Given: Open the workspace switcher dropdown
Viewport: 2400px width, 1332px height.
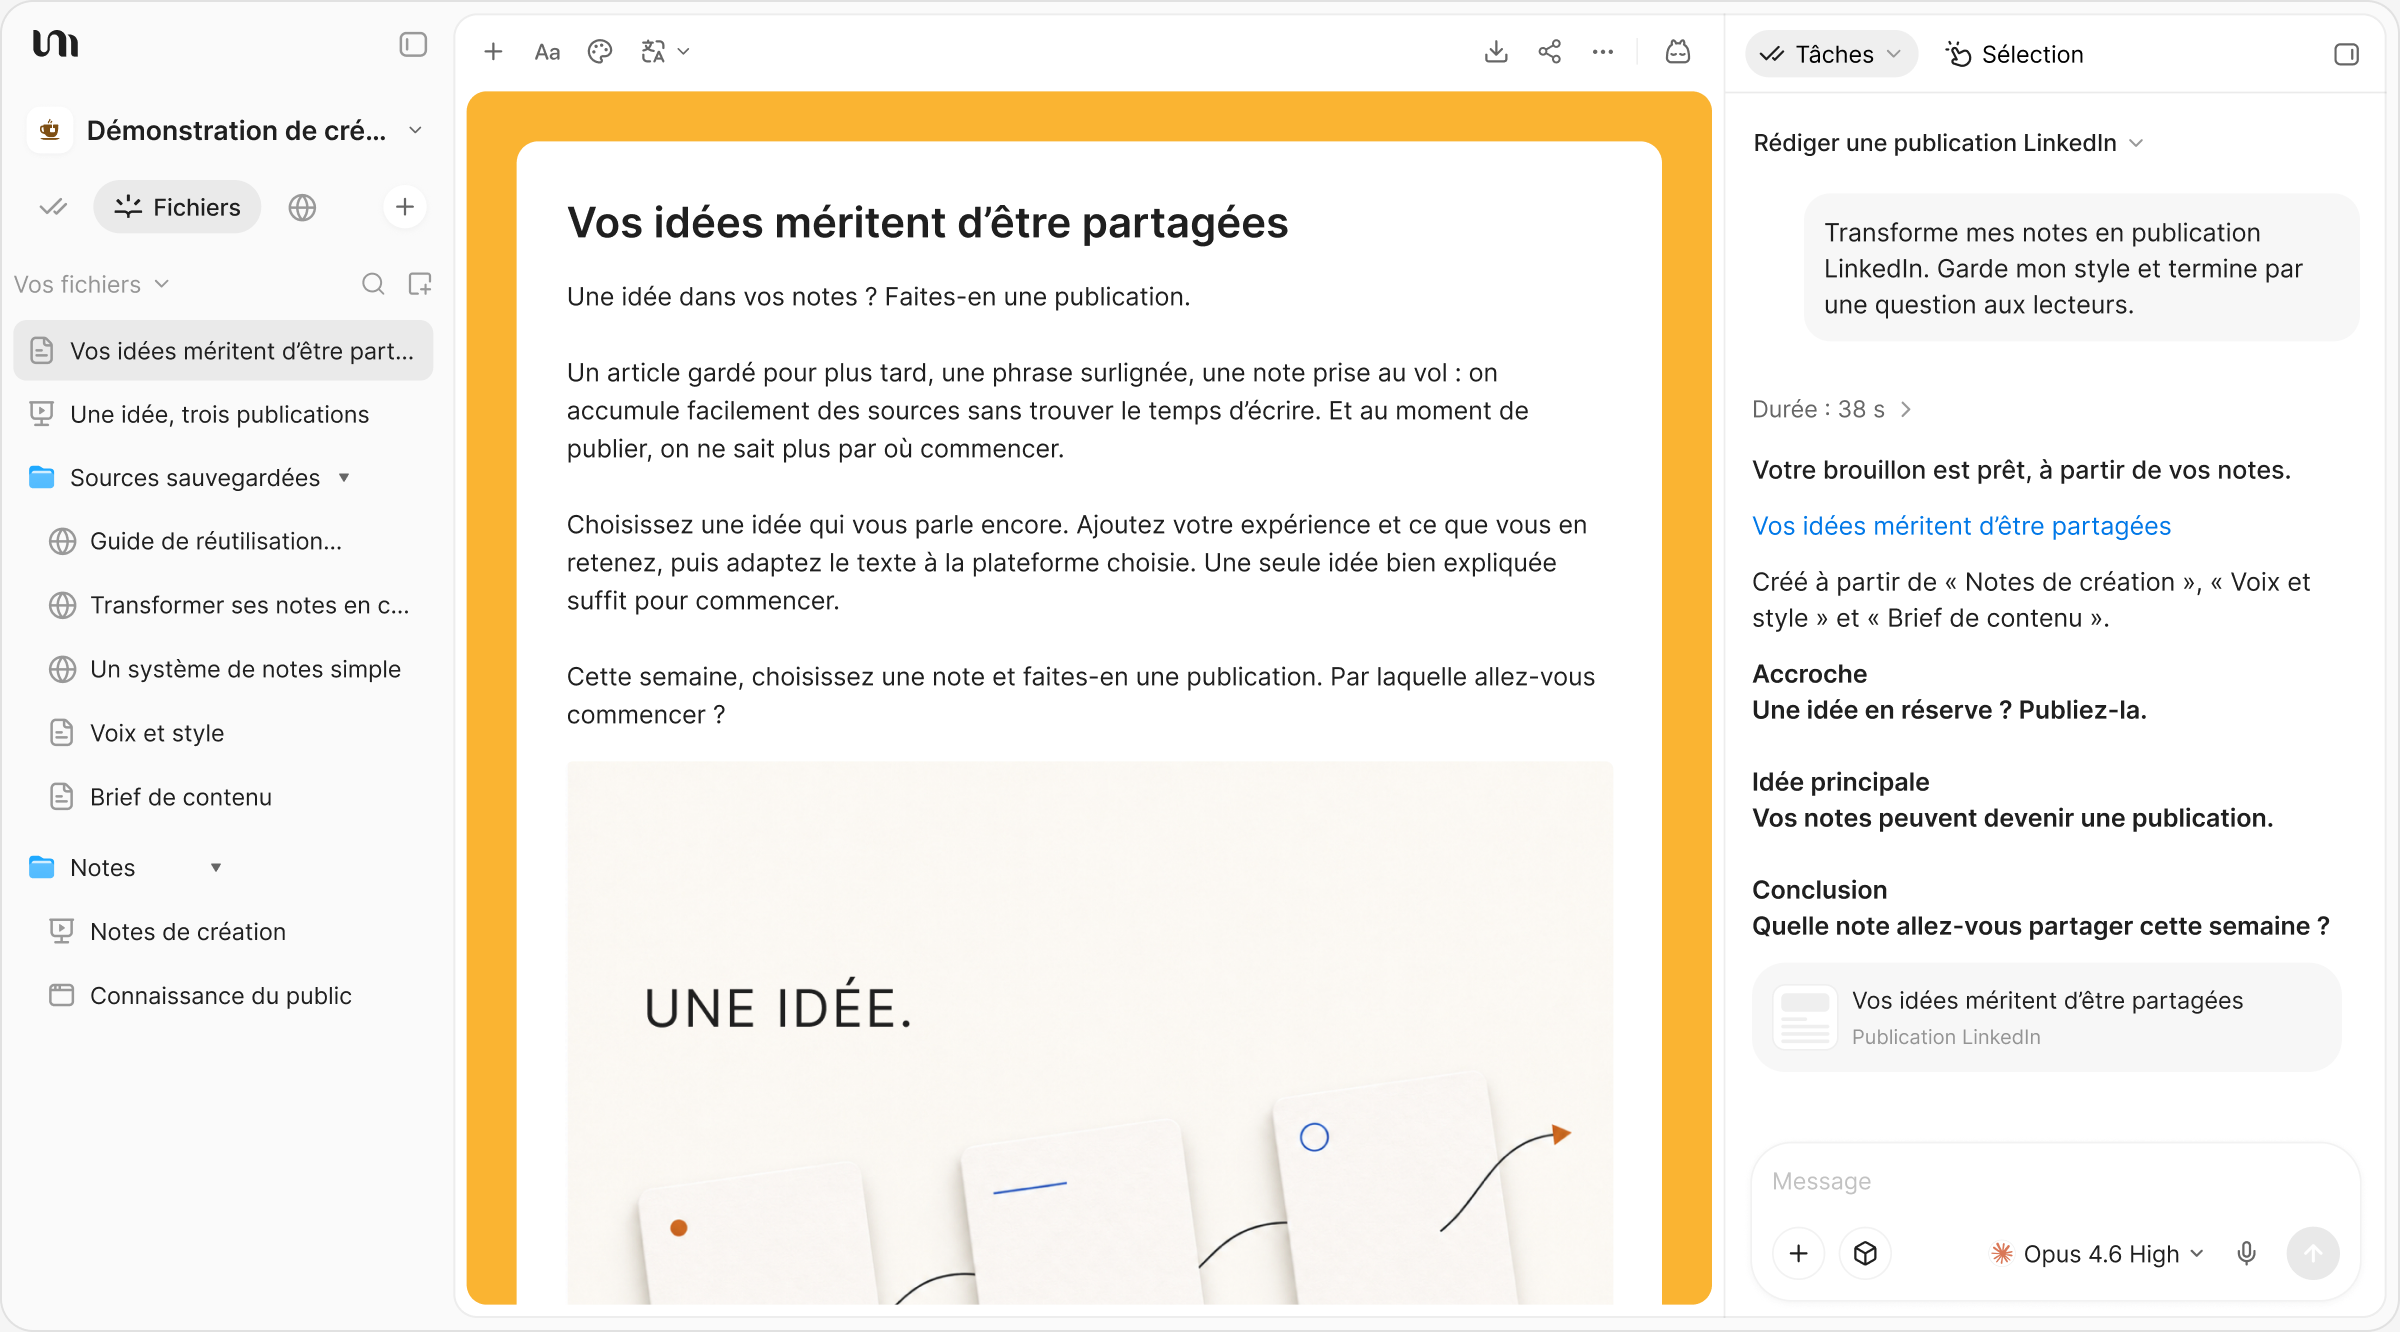Looking at the screenshot, I should click(x=415, y=130).
